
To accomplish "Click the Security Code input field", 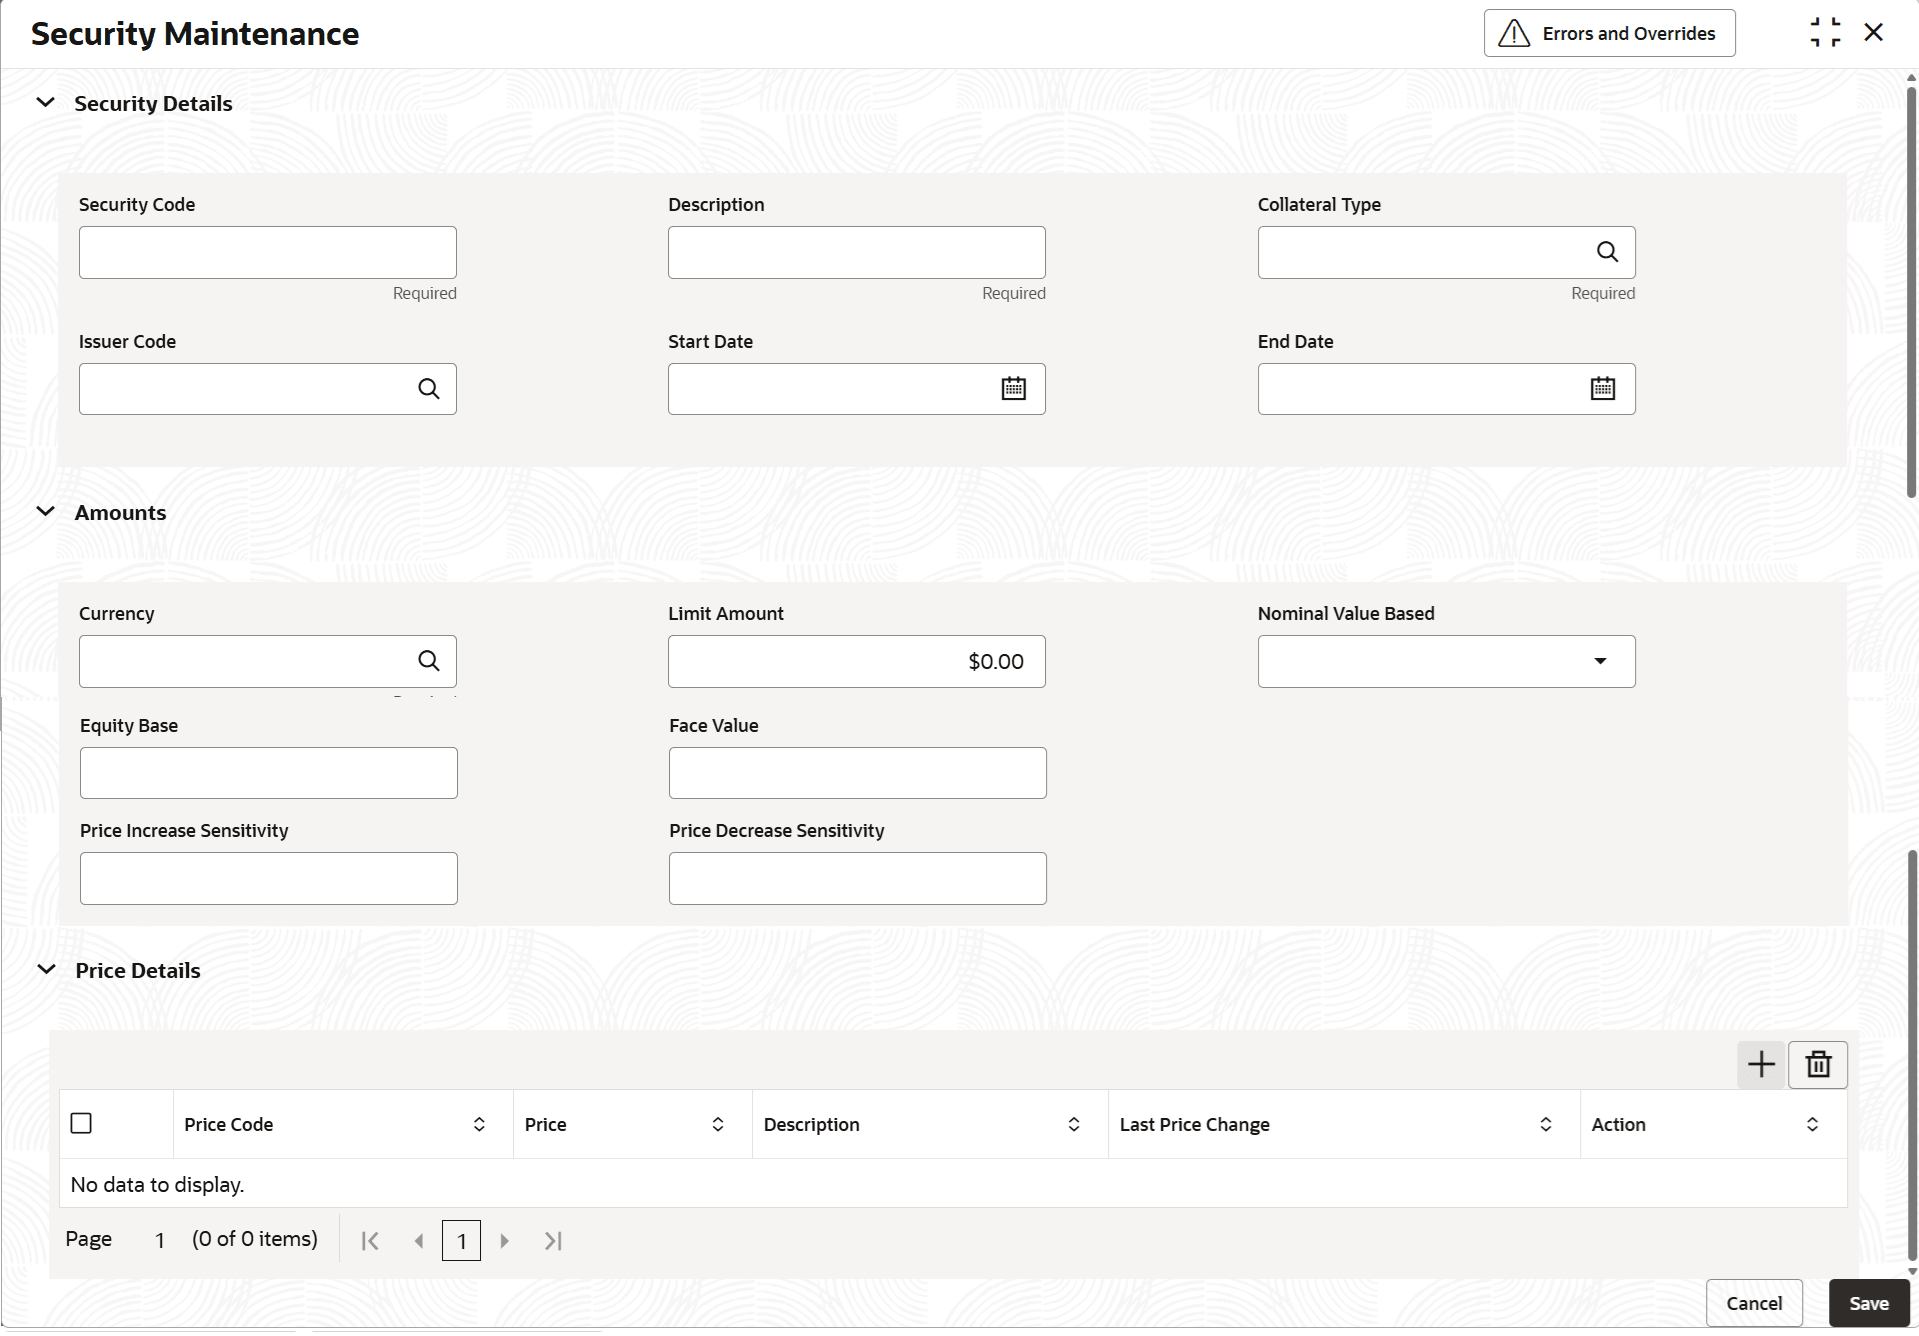I will point(268,252).
